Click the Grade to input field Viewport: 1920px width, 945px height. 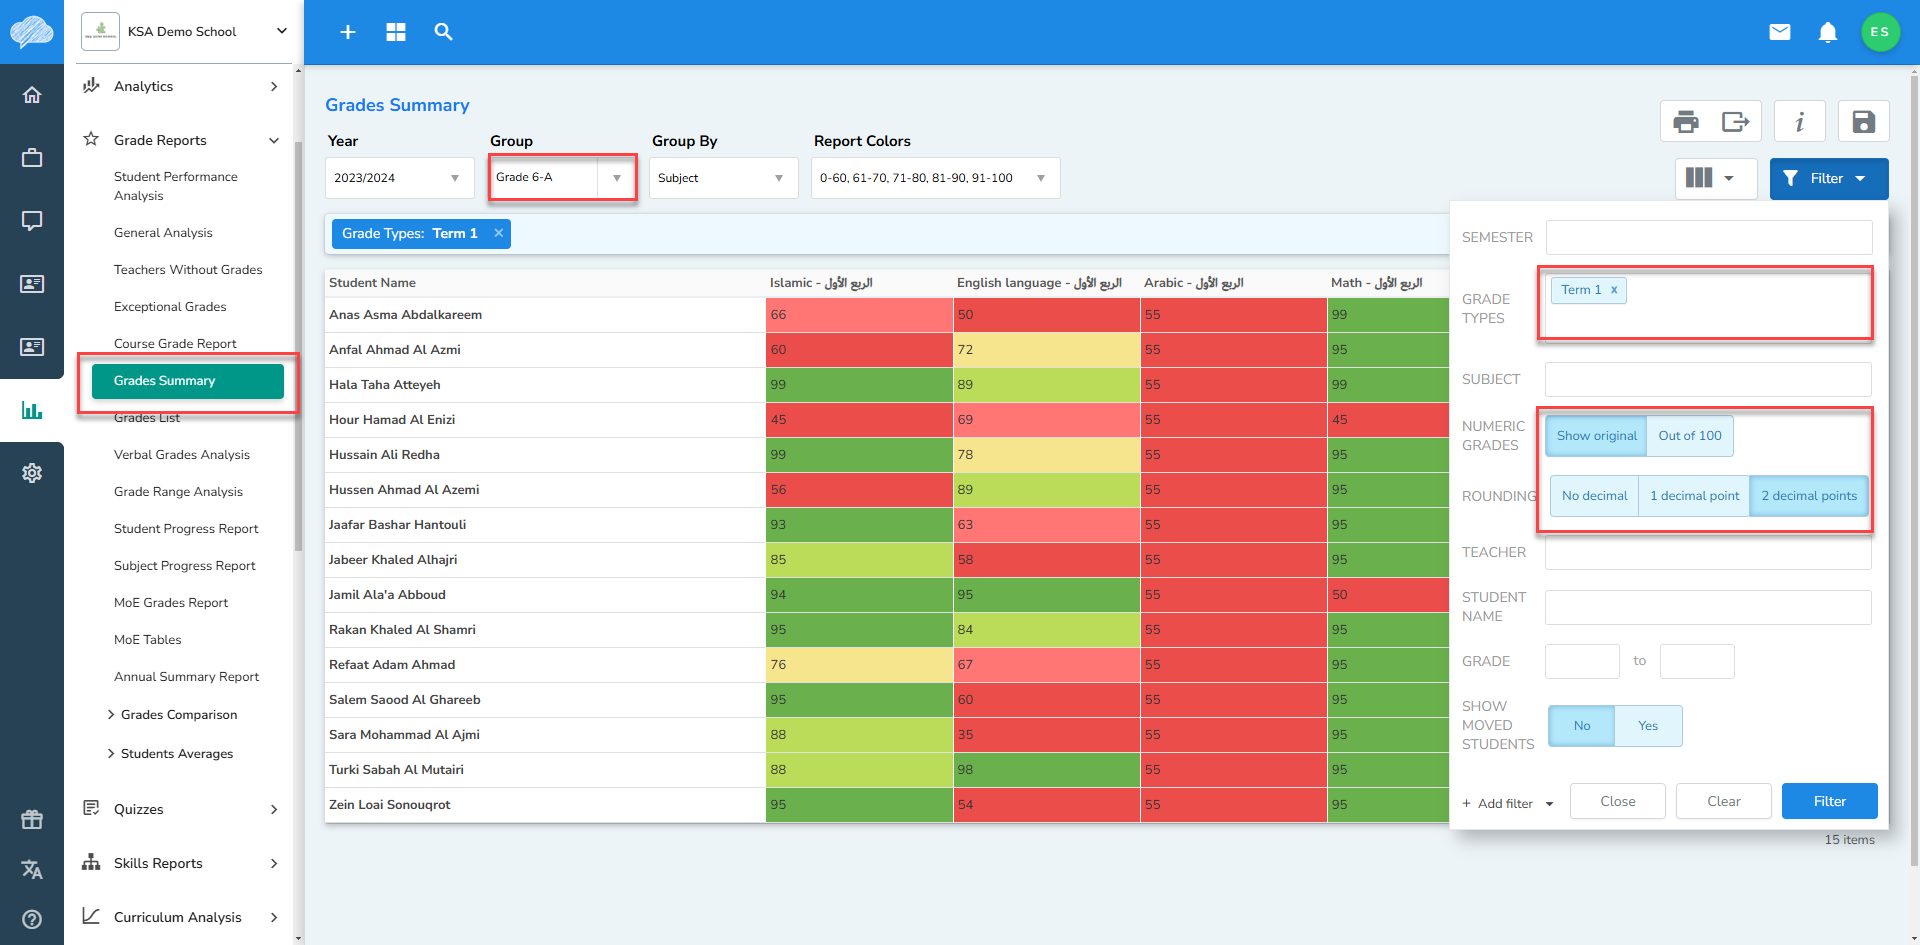click(x=1697, y=662)
